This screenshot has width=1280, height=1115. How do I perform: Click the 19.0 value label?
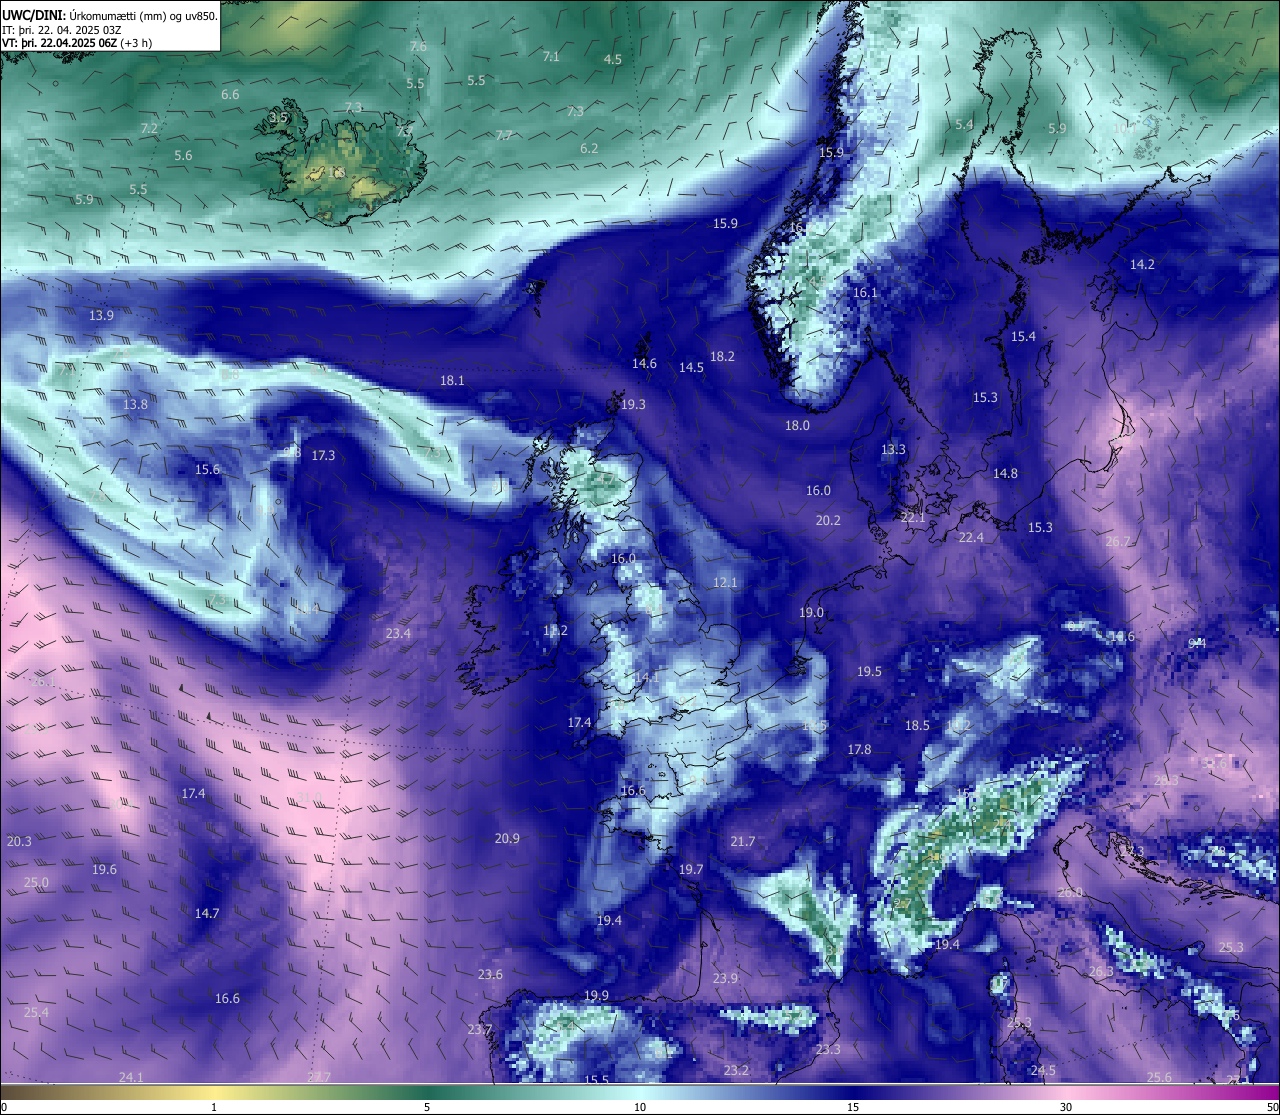(x=811, y=613)
